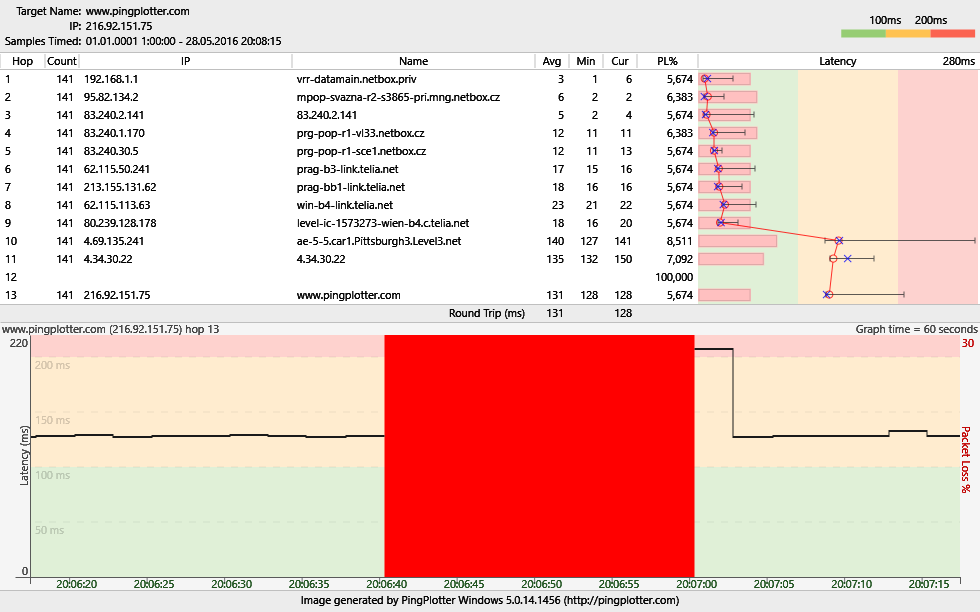Click the 280ms latency scale label
Image resolution: width=980 pixels, height=612 pixels.
[959, 61]
